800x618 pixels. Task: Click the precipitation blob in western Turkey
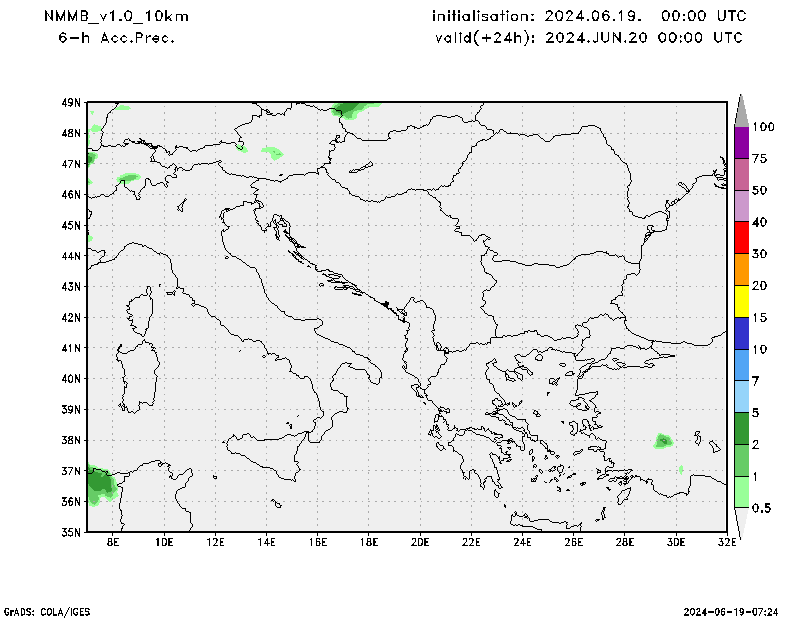coord(662,441)
